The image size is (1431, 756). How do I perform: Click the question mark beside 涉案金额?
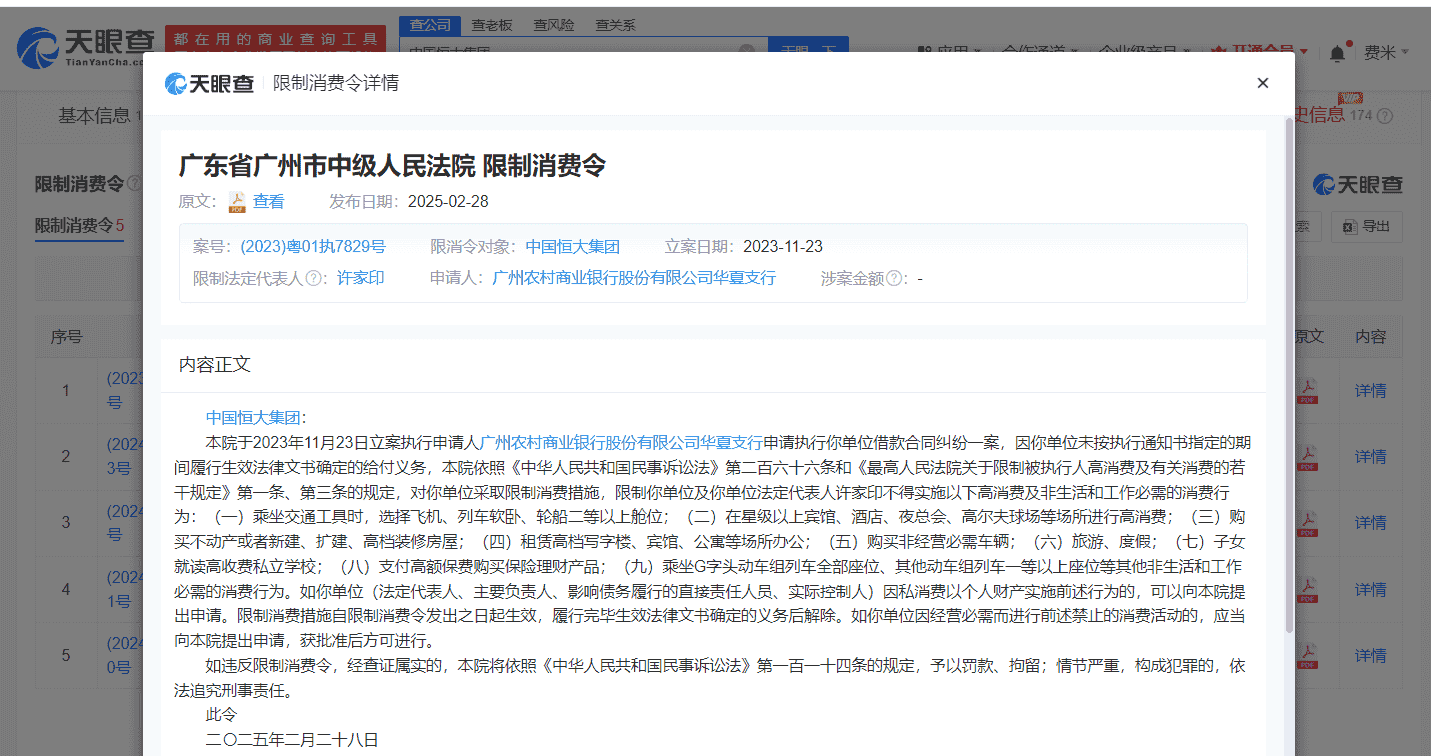[896, 277]
